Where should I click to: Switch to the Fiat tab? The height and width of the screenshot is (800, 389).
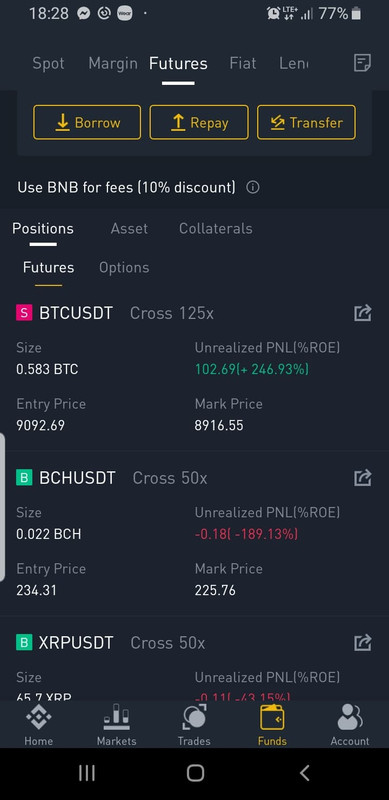(243, 63)
